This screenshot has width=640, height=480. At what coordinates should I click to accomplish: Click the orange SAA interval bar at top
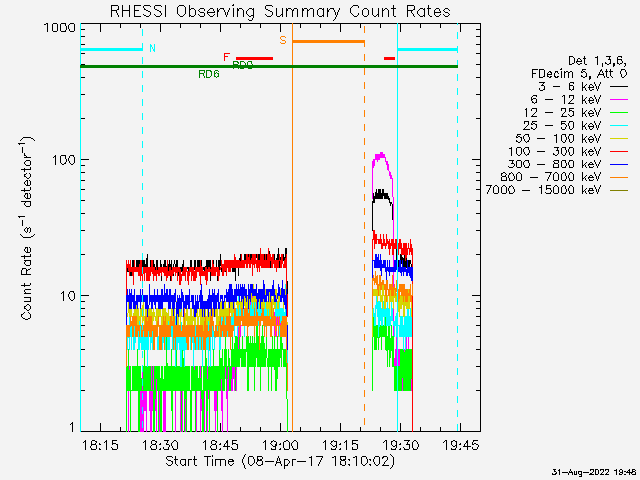329,42
